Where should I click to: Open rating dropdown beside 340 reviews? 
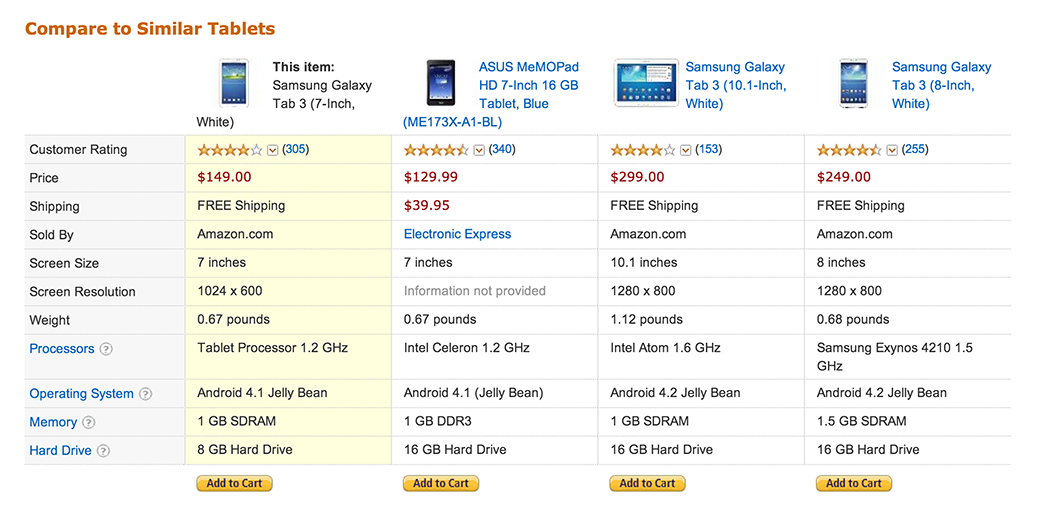[x=479, y=150]
